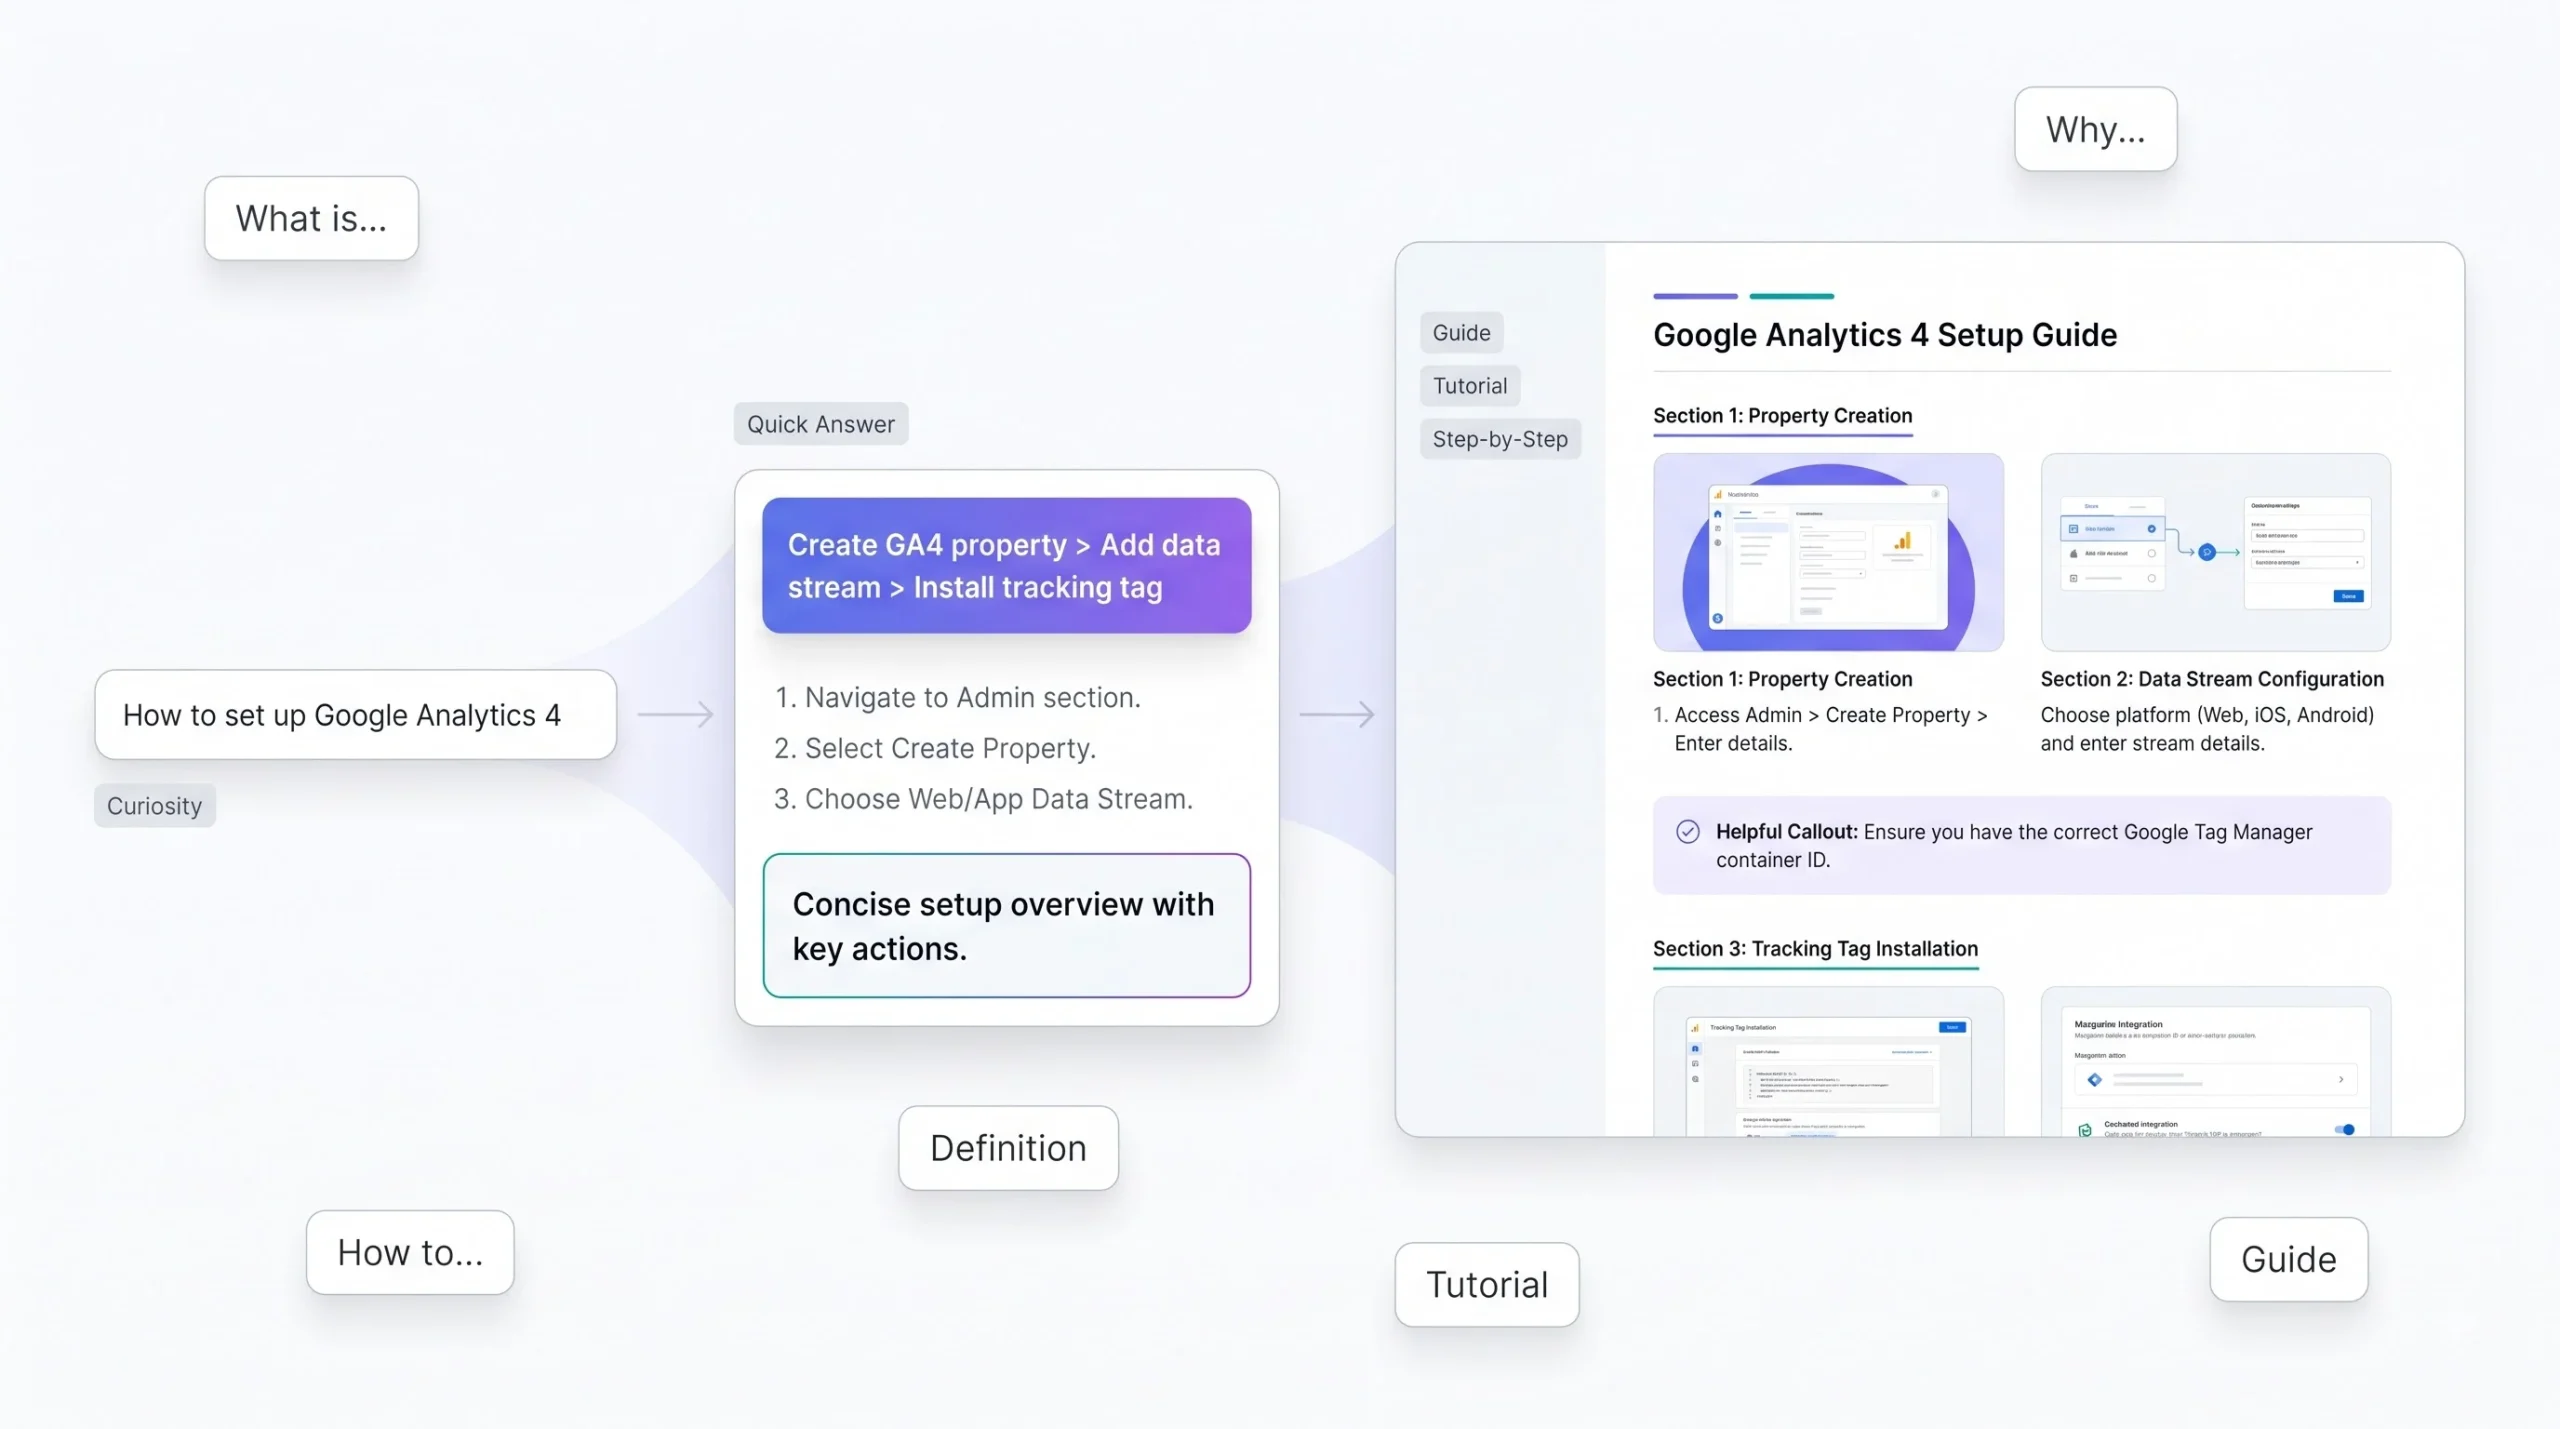Select the Step-by-Step sidebar tag
The width and height of the screenshot is (2560, 1429).
point(1500,439)
